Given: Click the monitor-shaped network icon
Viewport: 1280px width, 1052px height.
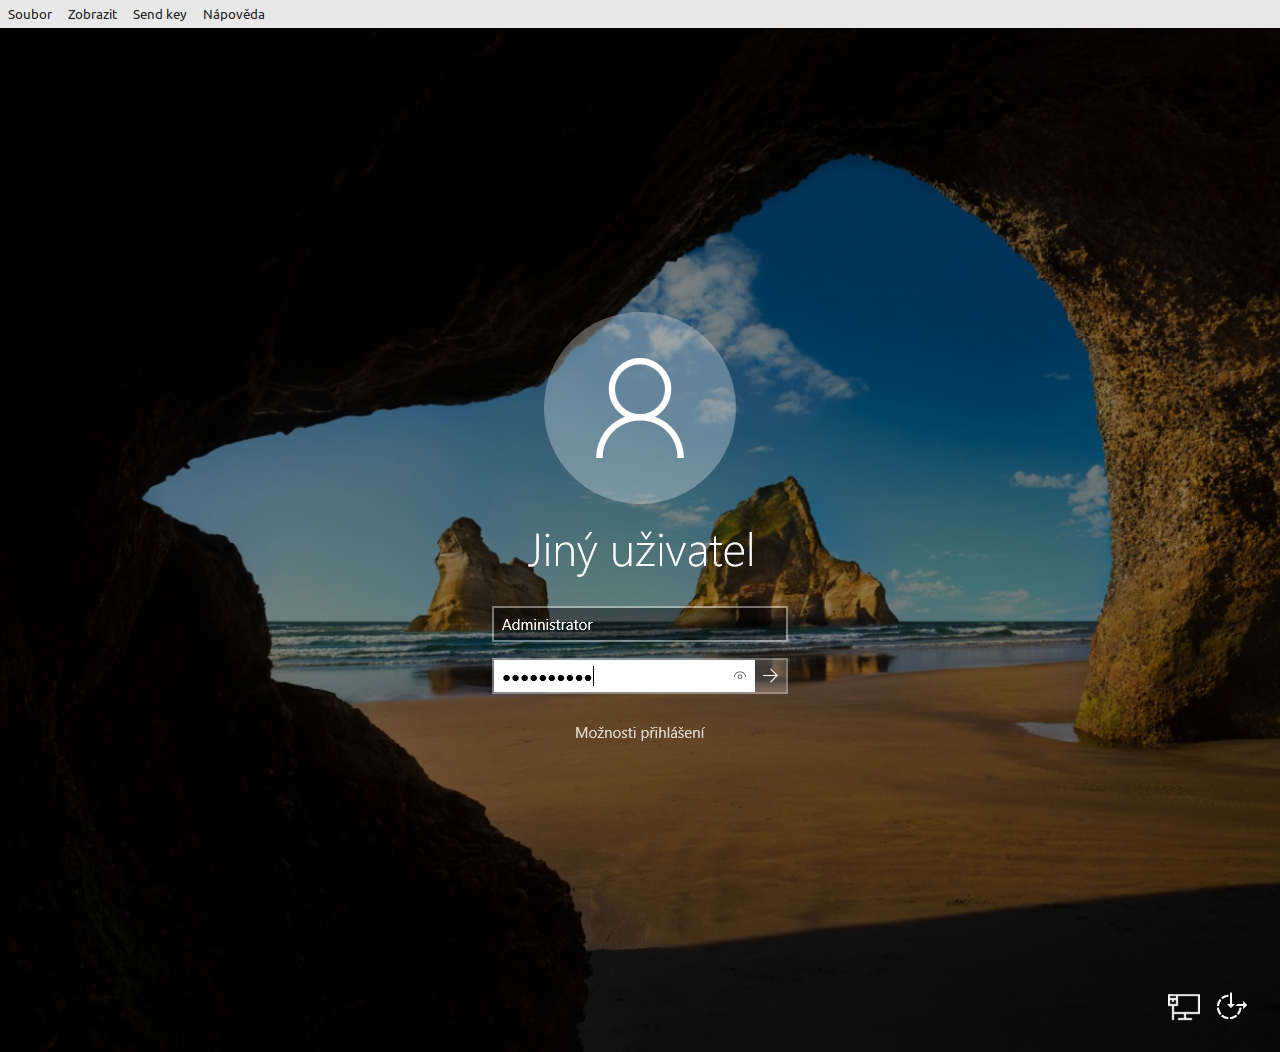Looking at the screenshot, I should (x=1183, y=1007).
